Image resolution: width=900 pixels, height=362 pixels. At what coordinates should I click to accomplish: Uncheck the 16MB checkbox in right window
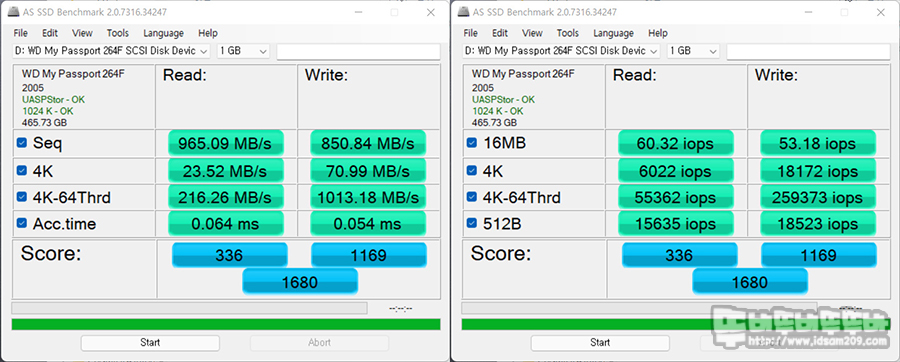coord(472,144)
